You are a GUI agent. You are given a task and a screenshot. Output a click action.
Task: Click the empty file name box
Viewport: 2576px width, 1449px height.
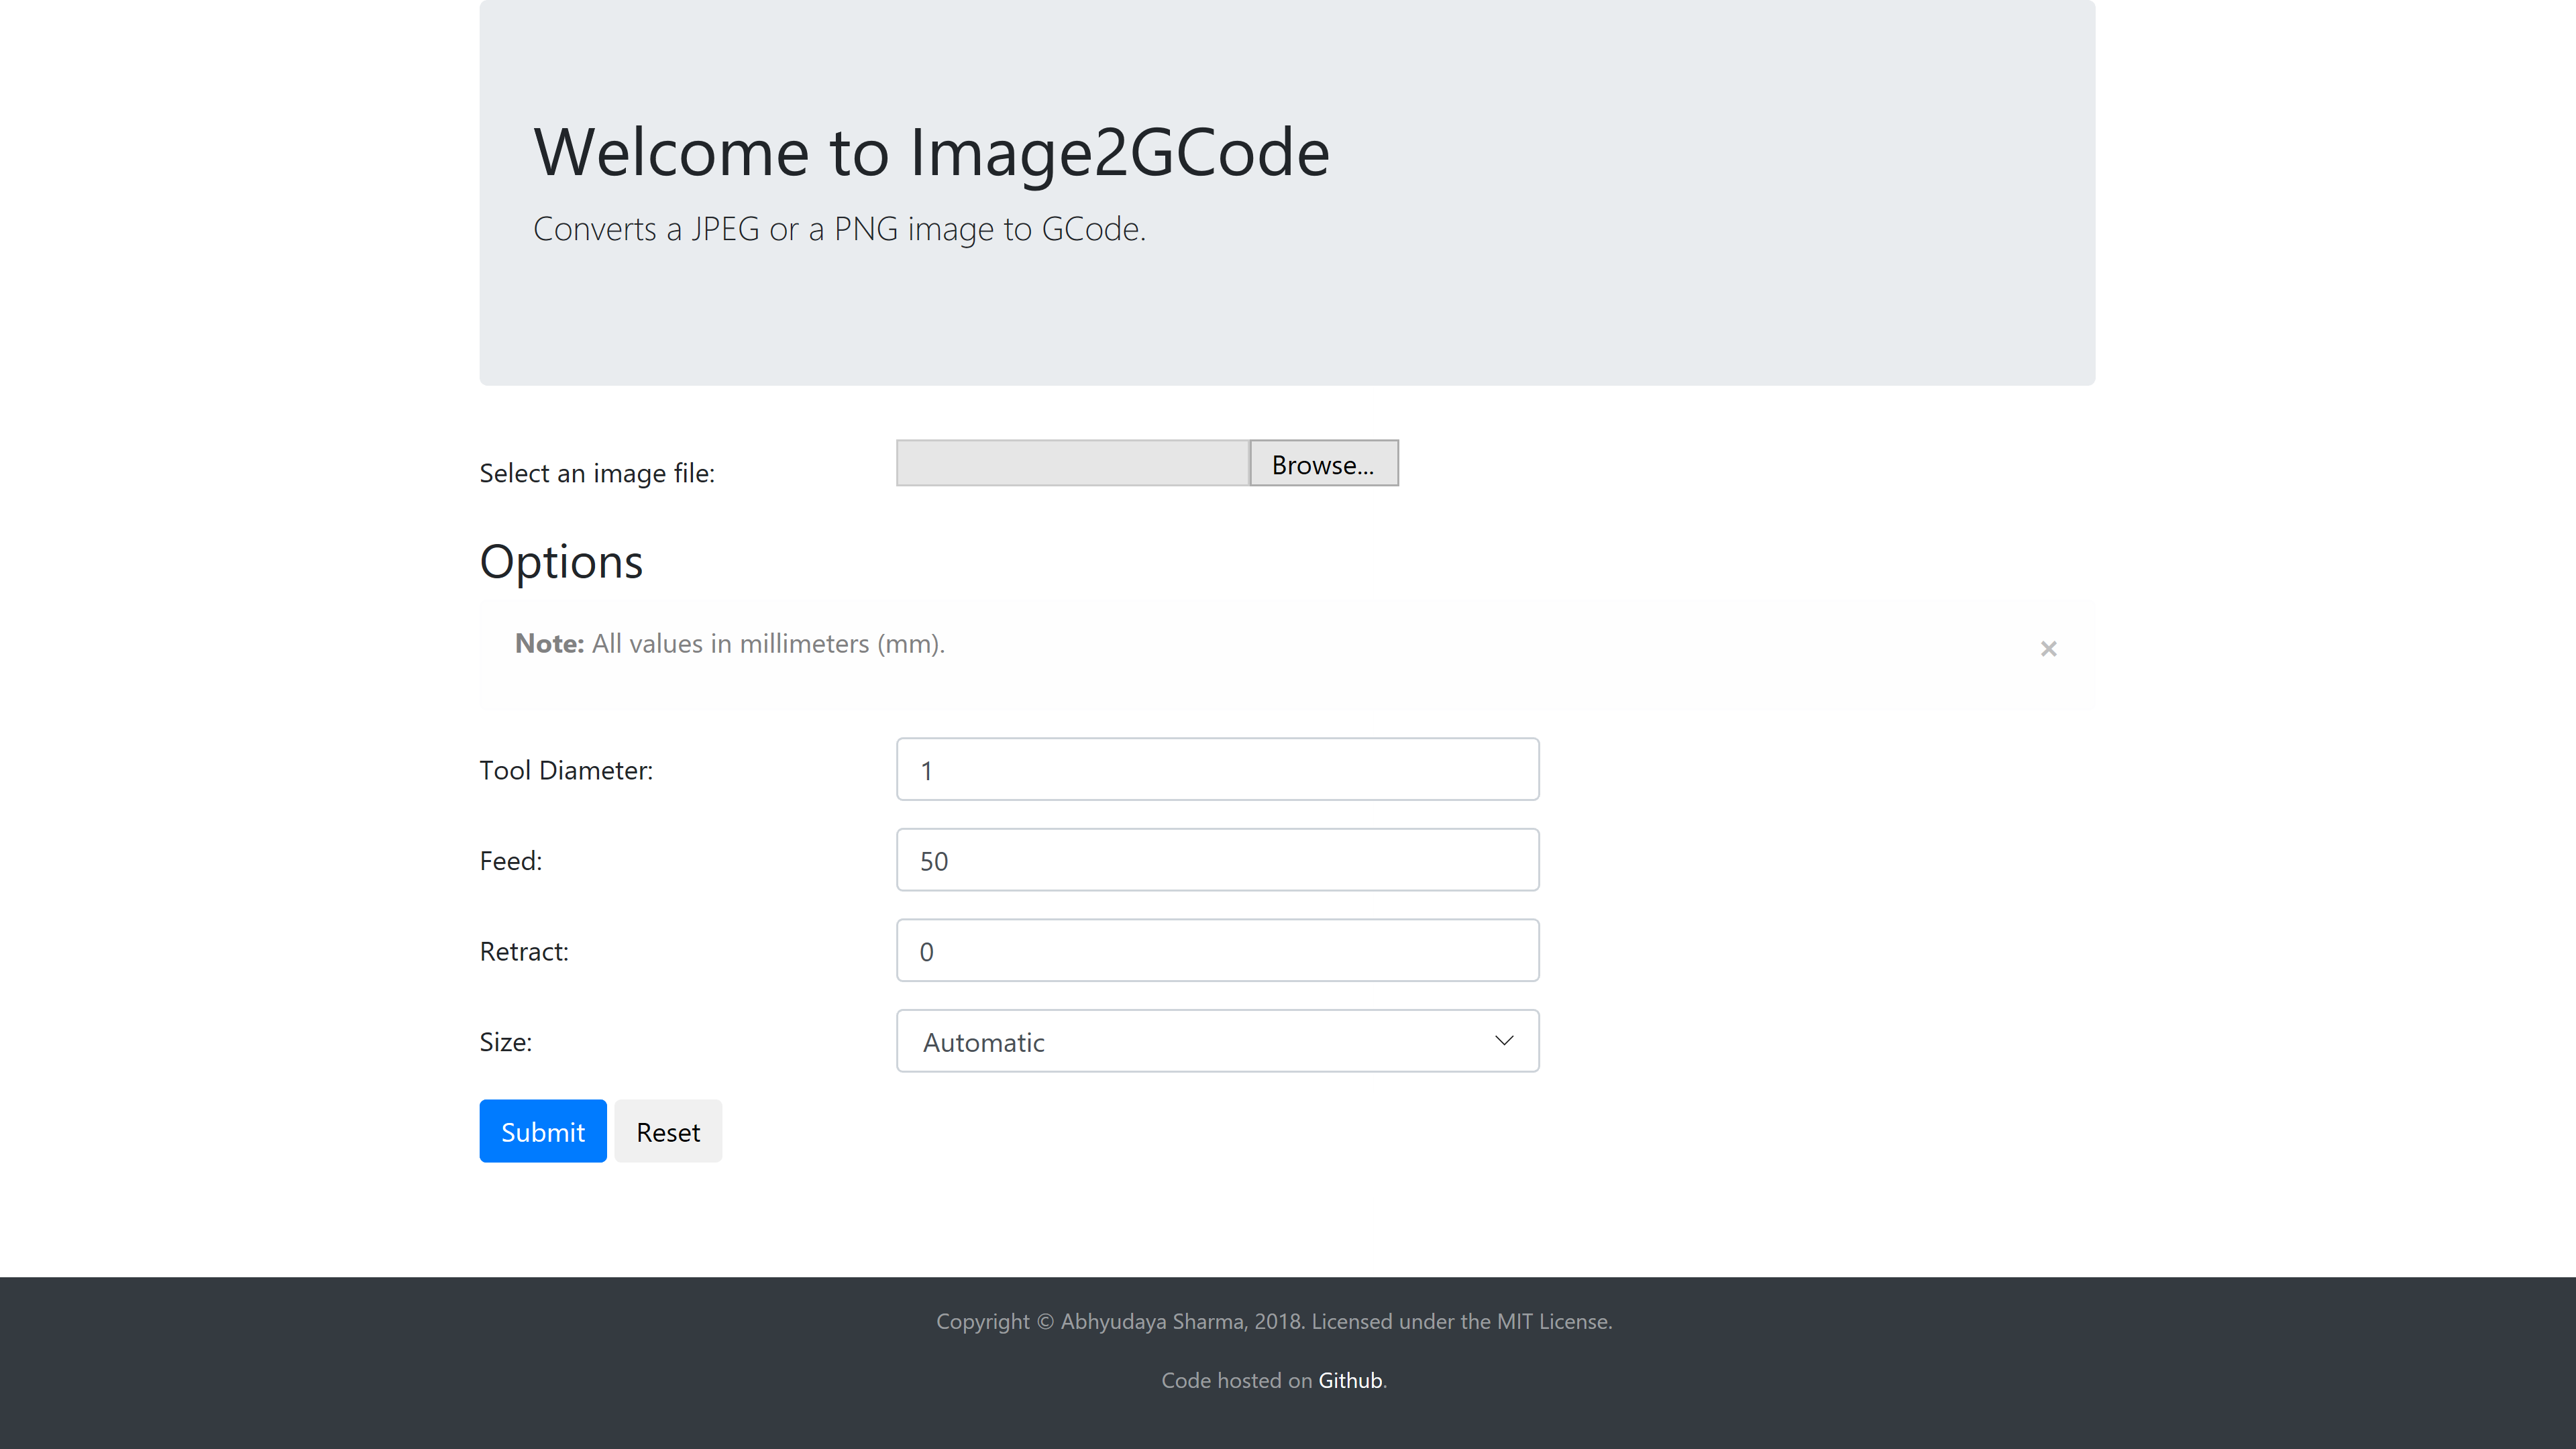pos(1072,464)
